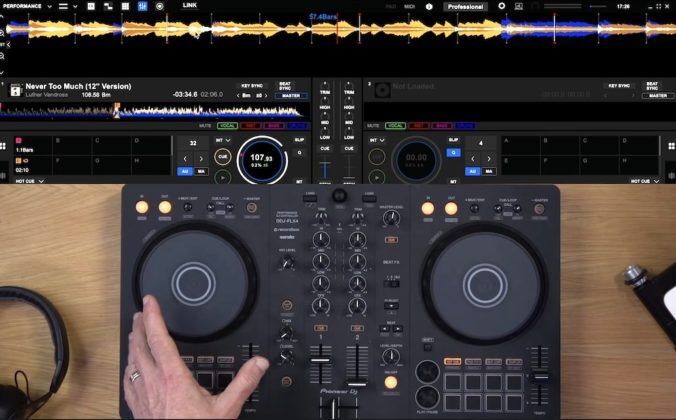Disable highlighted quantize Q on deck 2
This screenshot has width=676, height=420.
(453, 152)
